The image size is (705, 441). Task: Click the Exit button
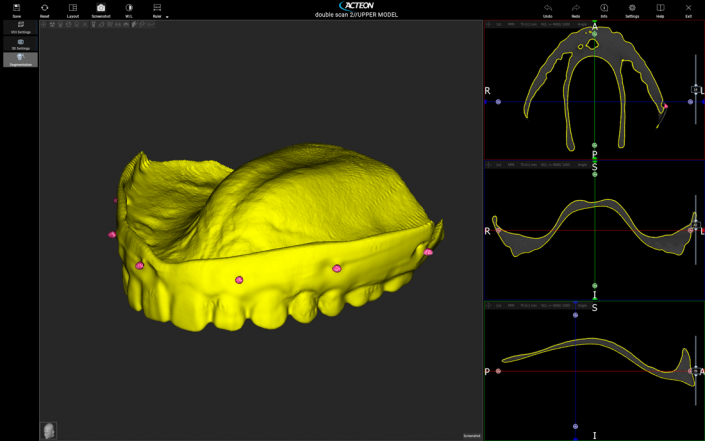688,10
